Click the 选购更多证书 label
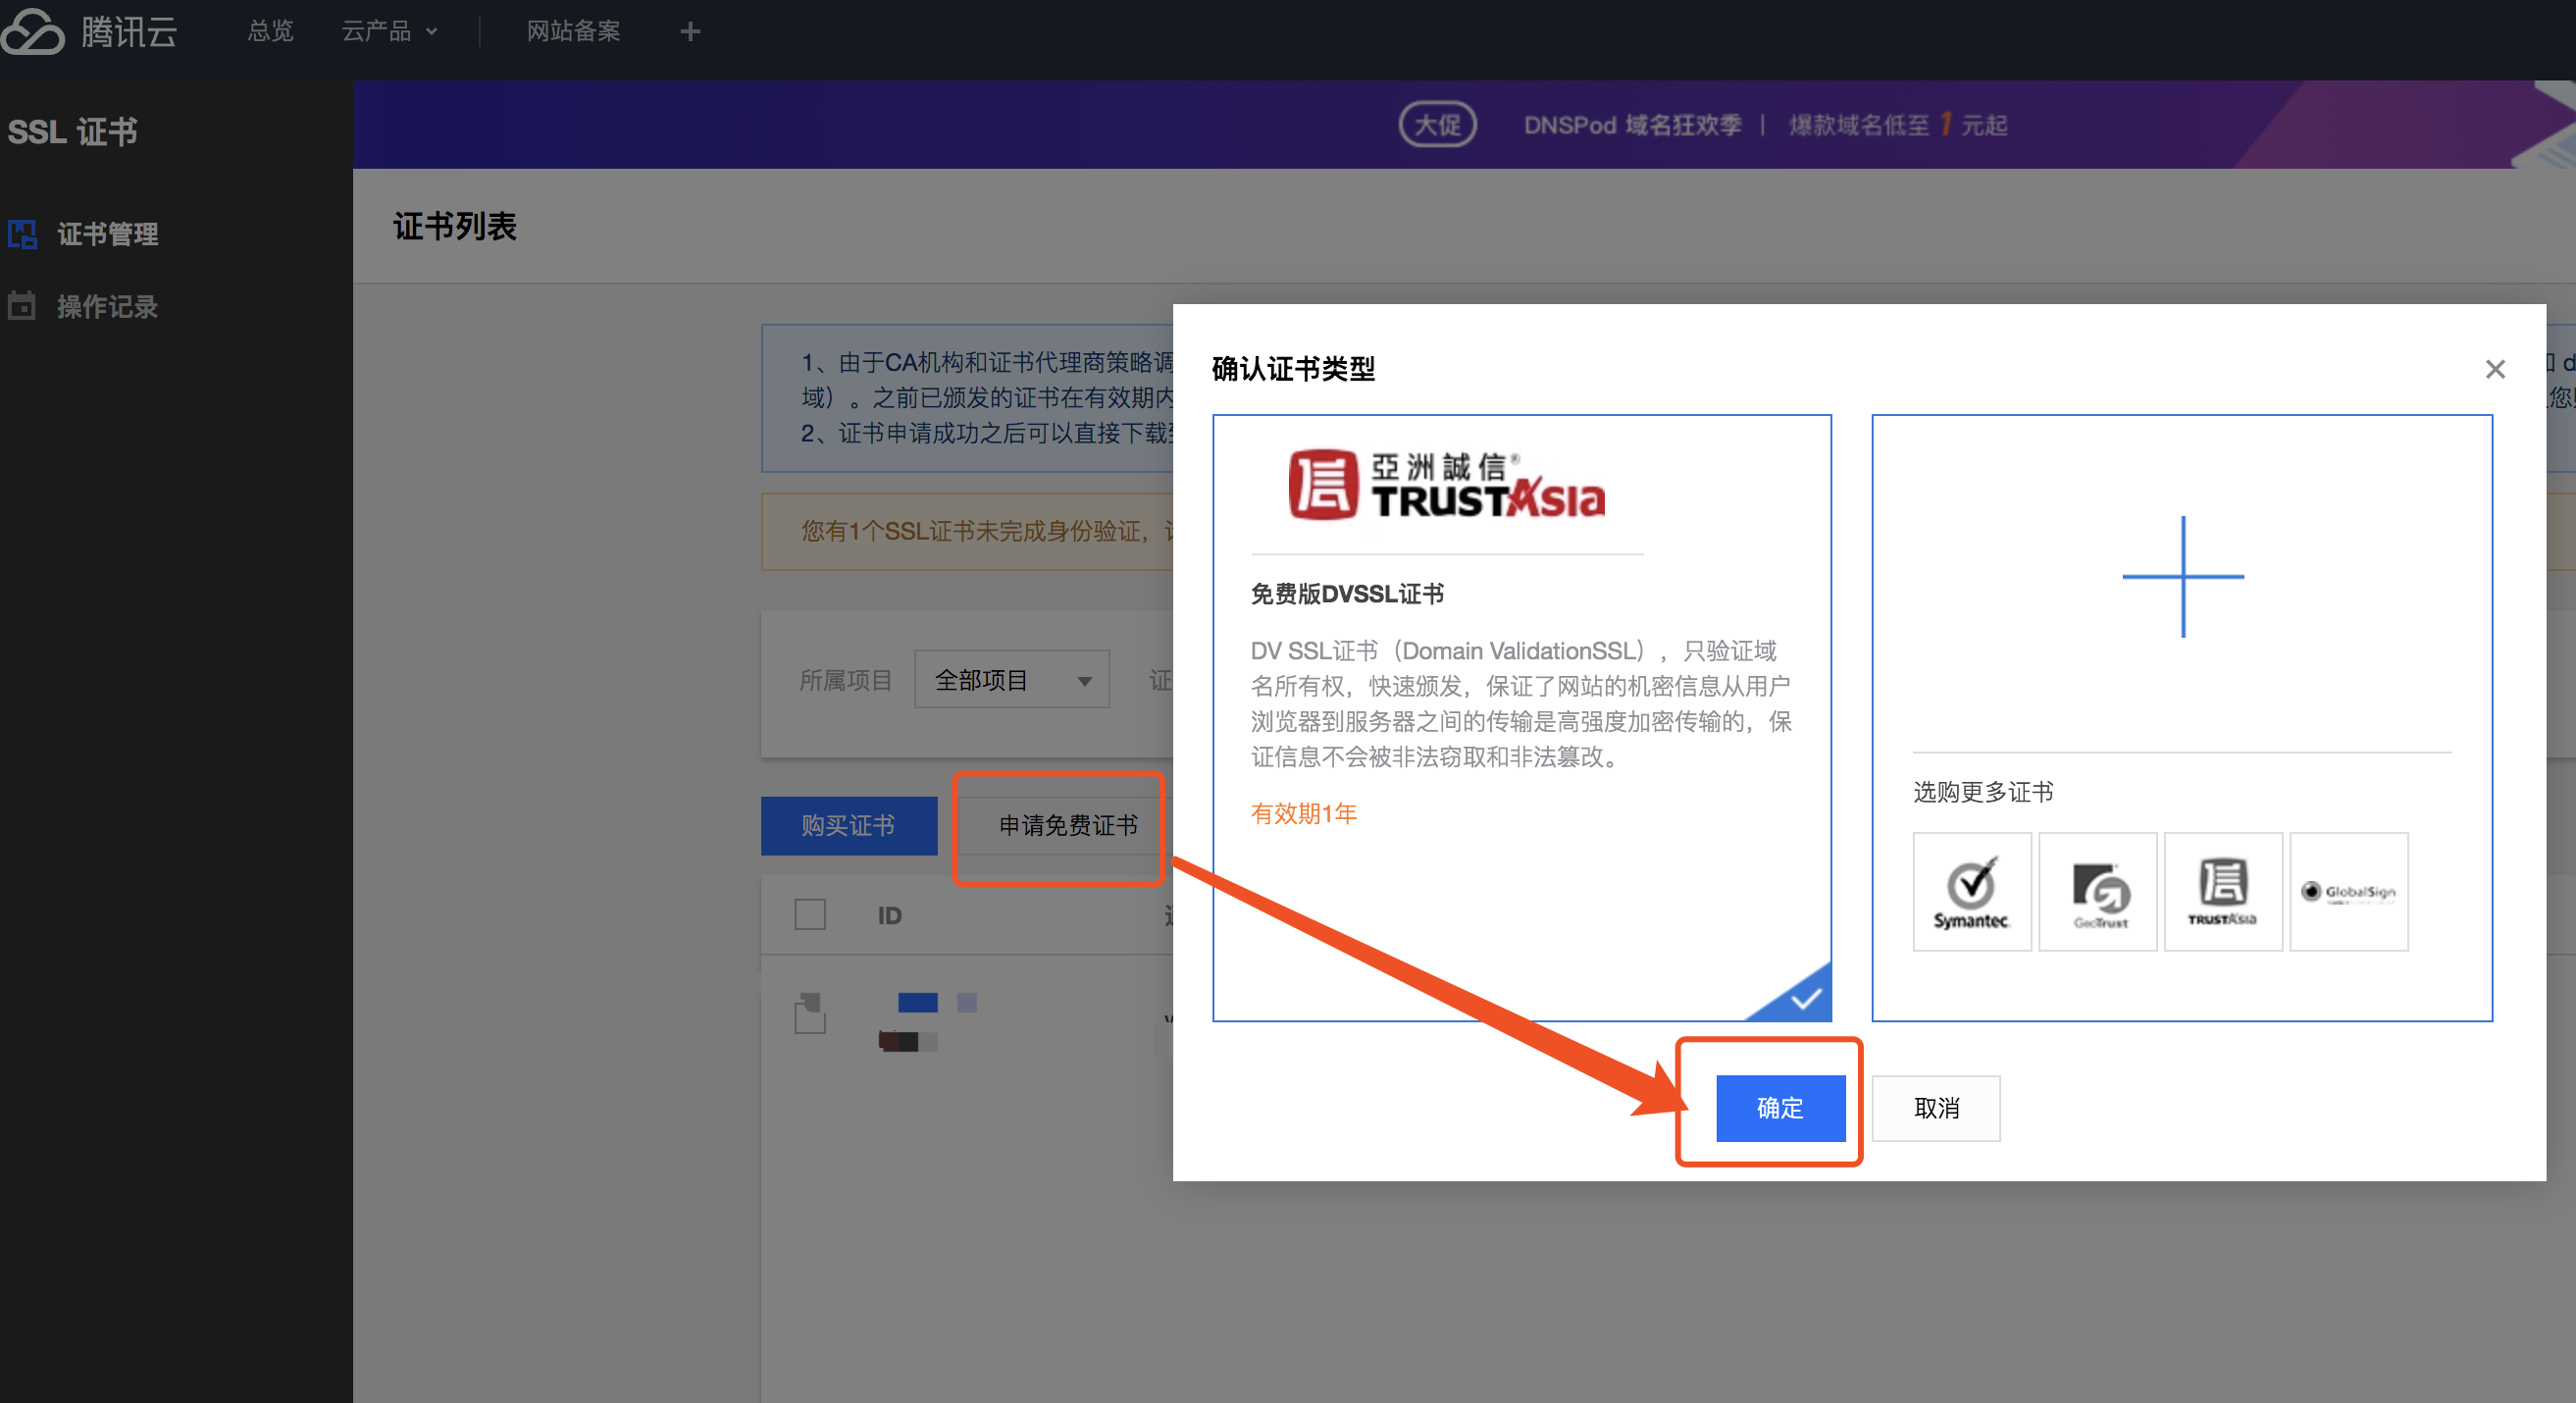 pos(1982,792)
